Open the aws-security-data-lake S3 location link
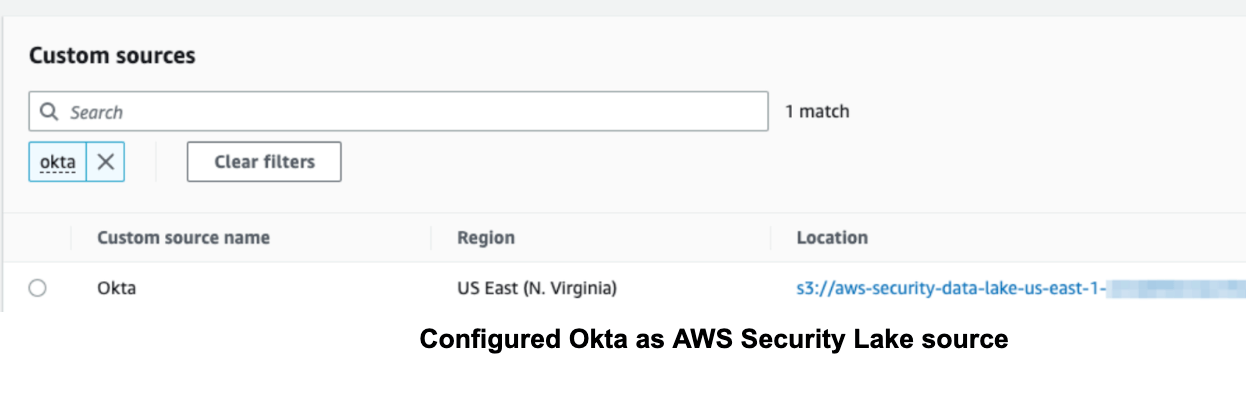Image resolution: width=1255 pixels, height=406 pixels. (x=950, y=289)
